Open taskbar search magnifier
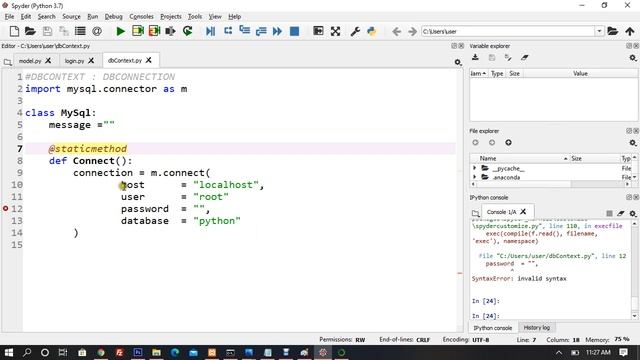Image resolution: width=640 pixels, height=360 pixels. (x=27, y=352)
